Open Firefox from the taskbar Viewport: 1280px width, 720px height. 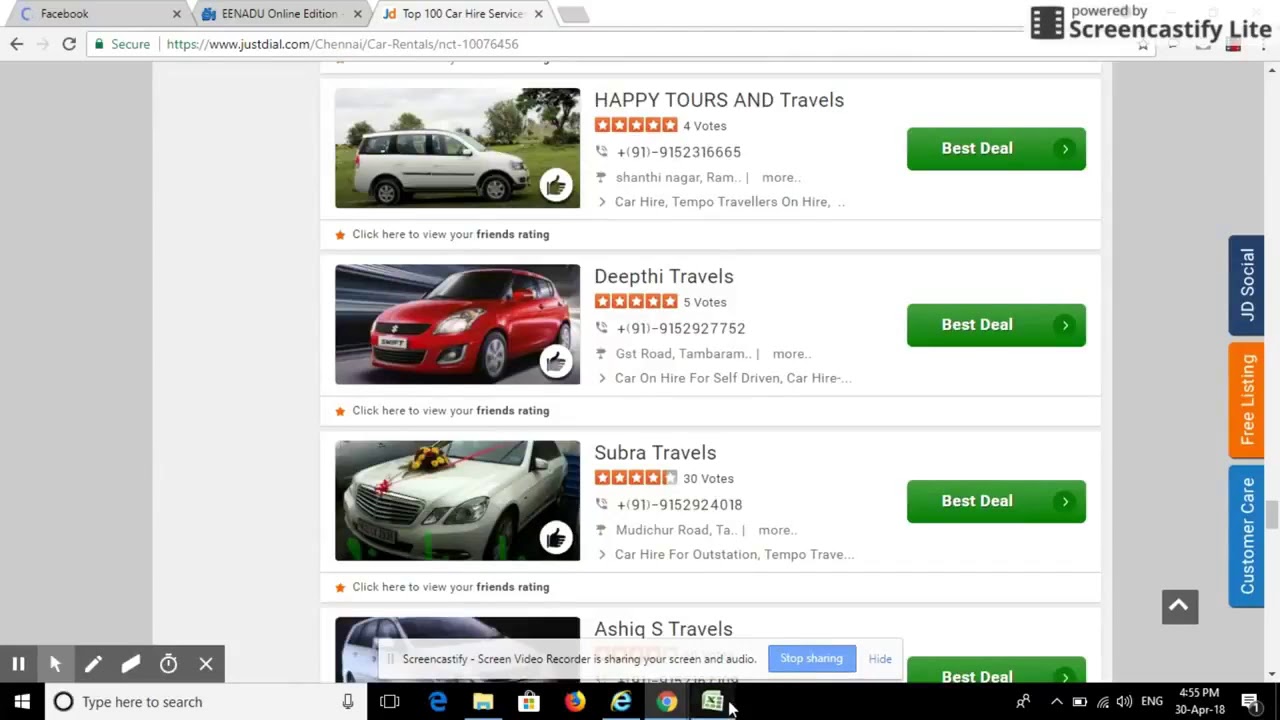pos(575,702)
